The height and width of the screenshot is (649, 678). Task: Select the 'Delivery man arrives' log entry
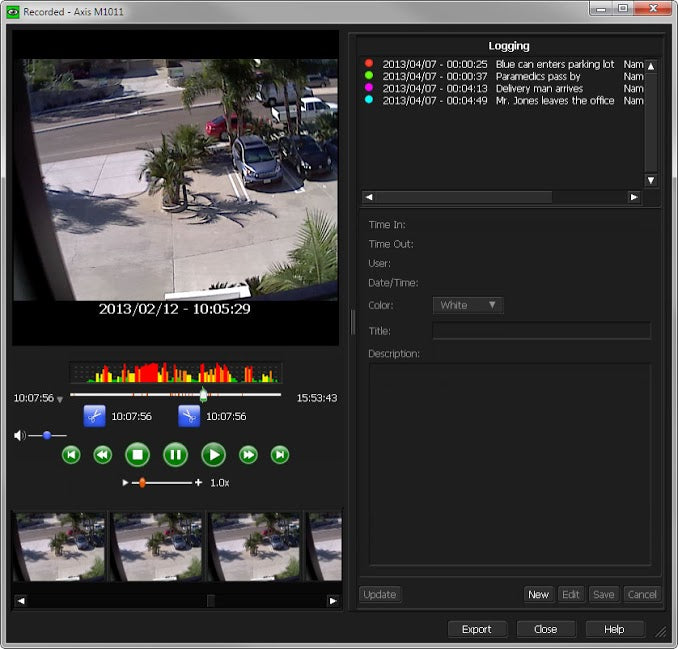click(x=539, y=88)
